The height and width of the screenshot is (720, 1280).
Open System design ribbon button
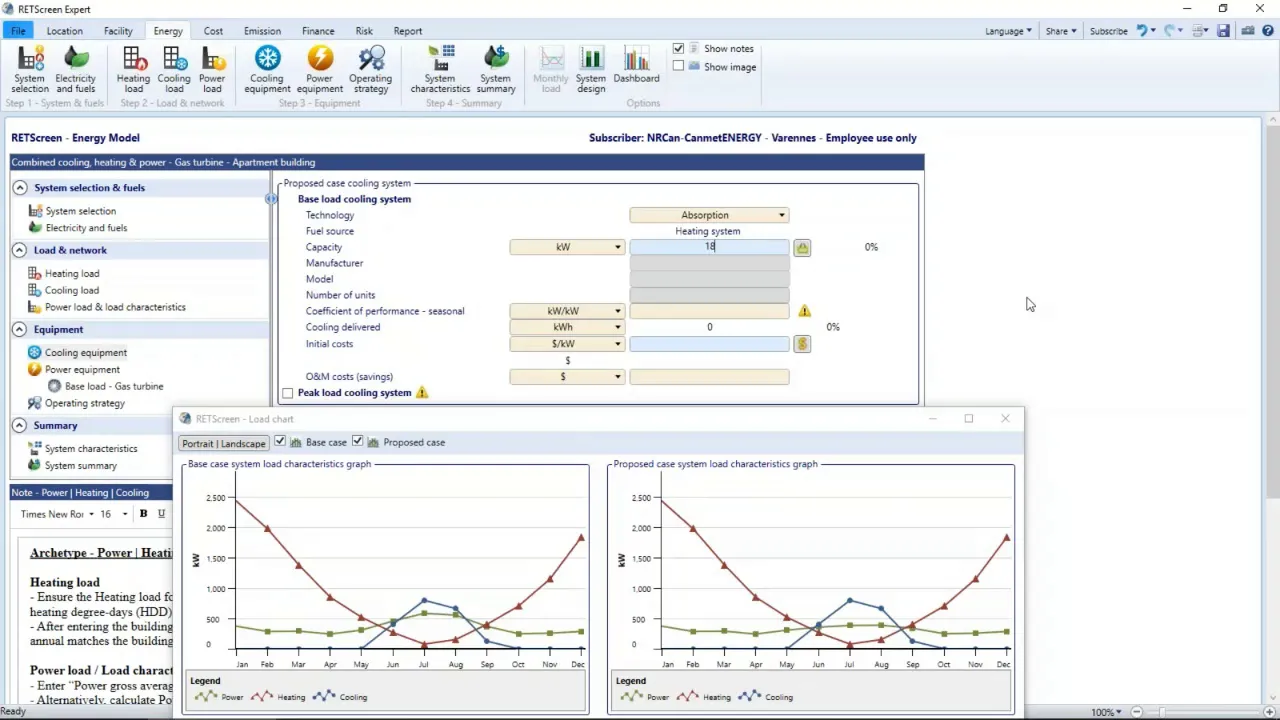pos(591,69)
